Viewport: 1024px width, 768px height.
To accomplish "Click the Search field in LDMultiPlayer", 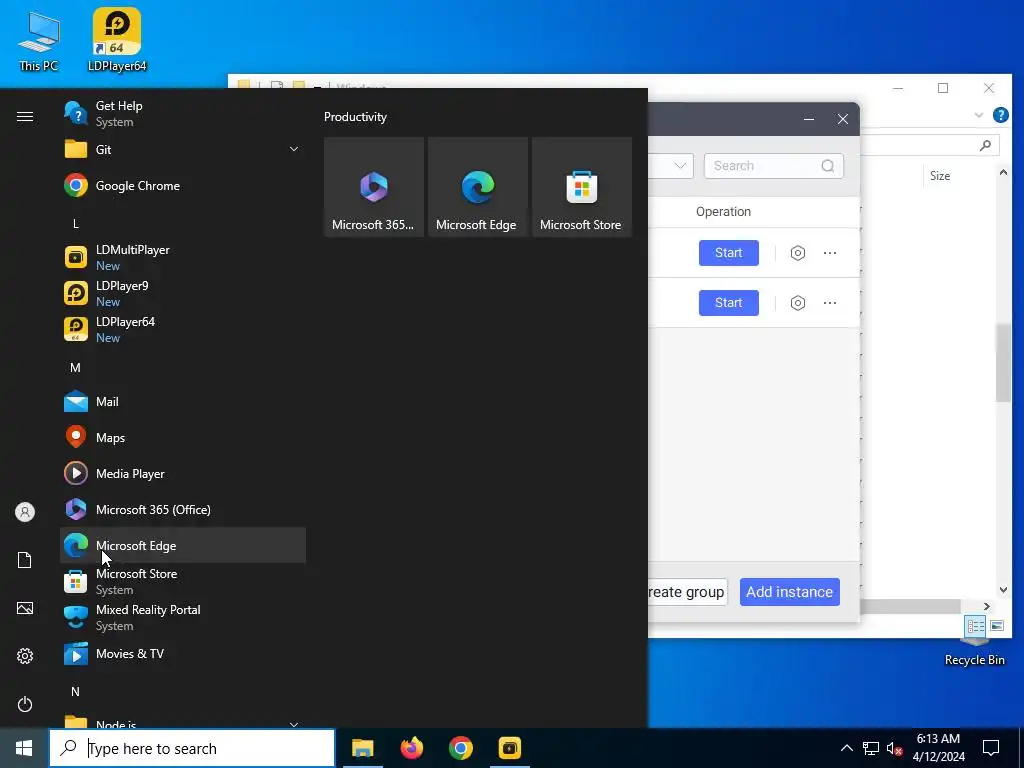I will [x=774, y=166].
